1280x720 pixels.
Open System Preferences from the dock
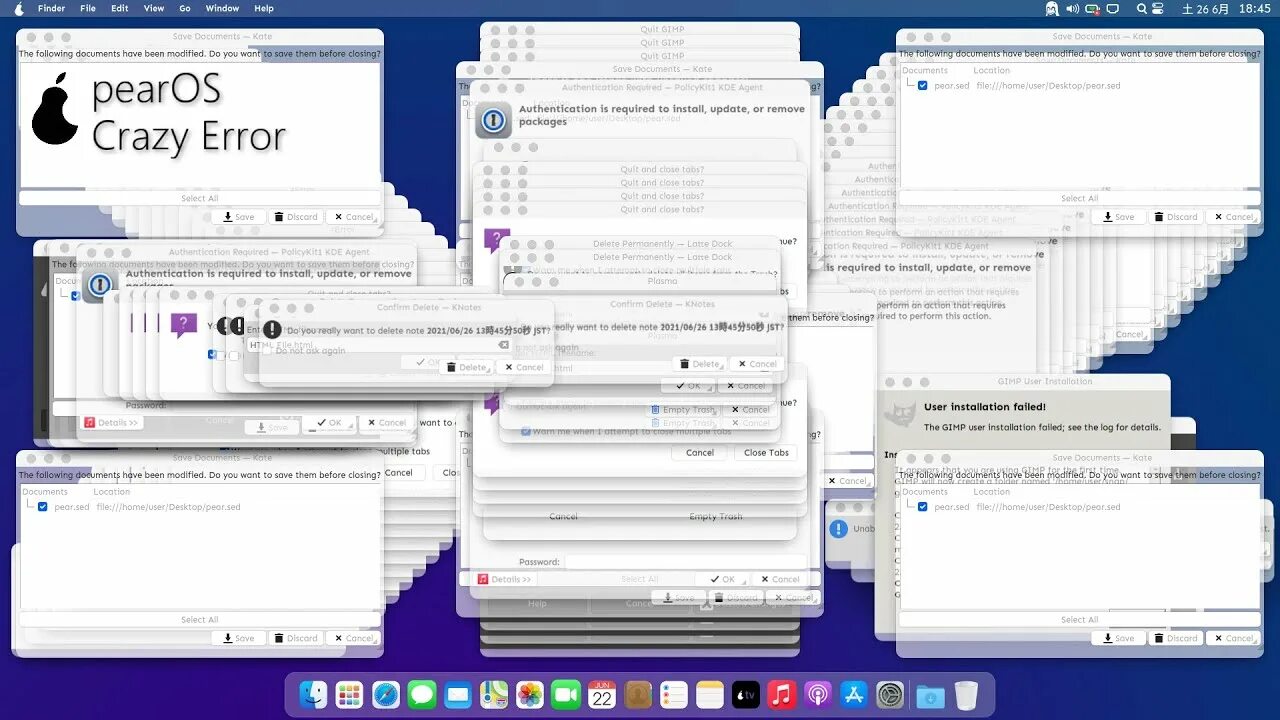pyautogui.click(x=890, y=695)
